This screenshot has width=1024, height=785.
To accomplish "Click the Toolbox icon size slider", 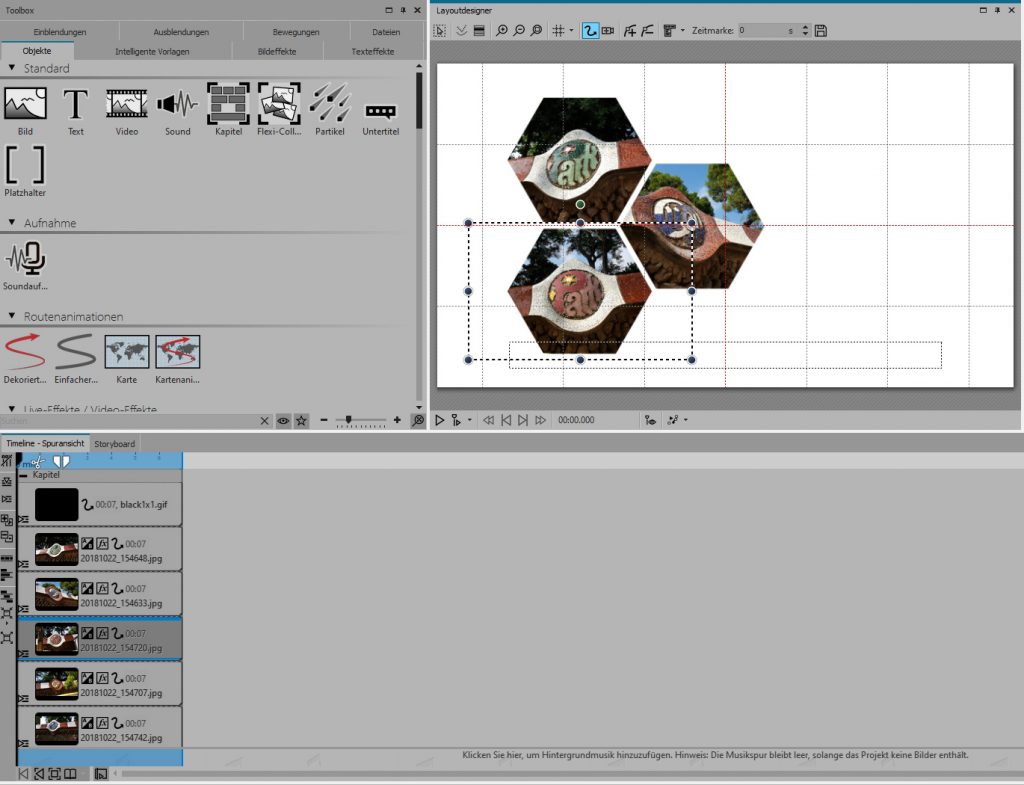I will point(348,421).
